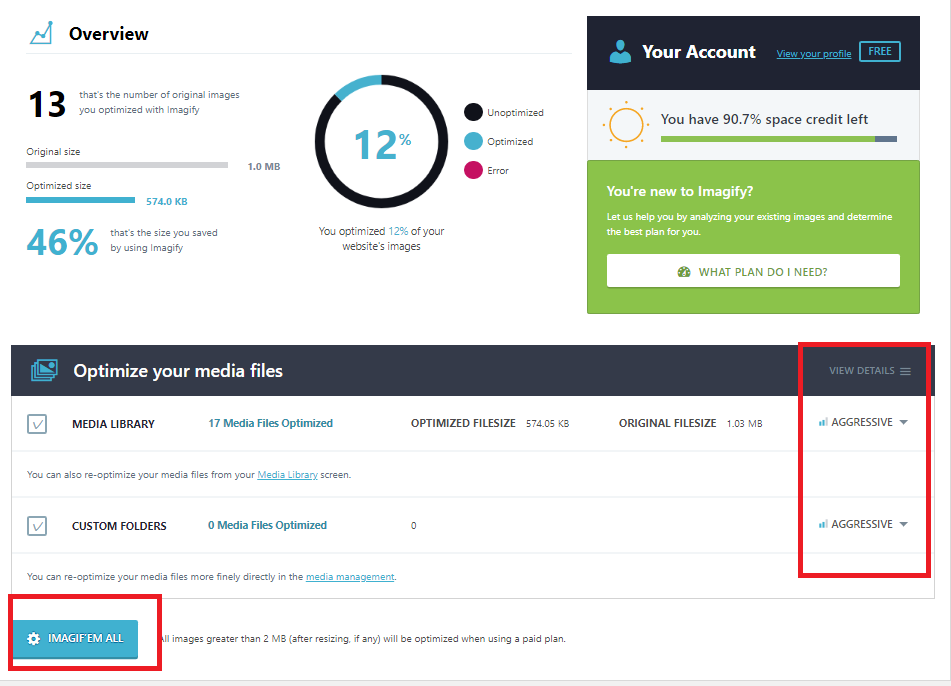Click the MEDIA LIBRARY row label
951x686 pixels.
[113, 424]
